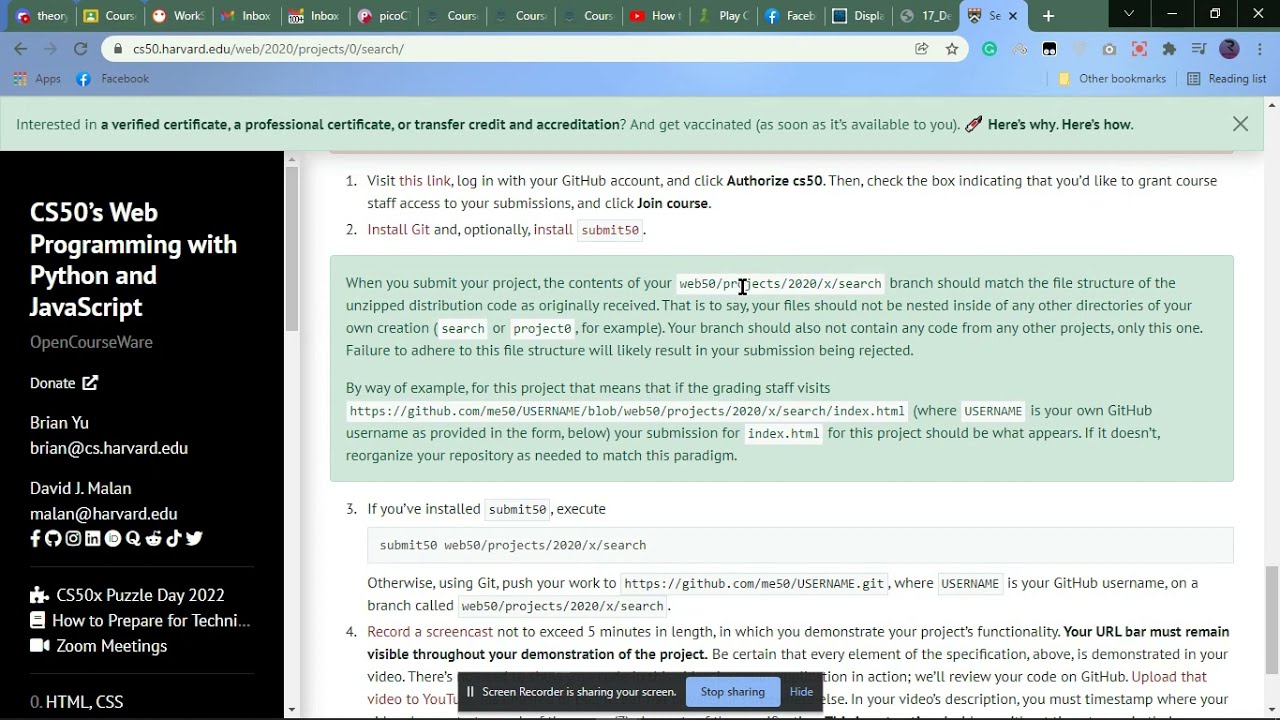Click the site lock icon in address bar
This screenshot has height=720, width=1280.
pos(118,49)
